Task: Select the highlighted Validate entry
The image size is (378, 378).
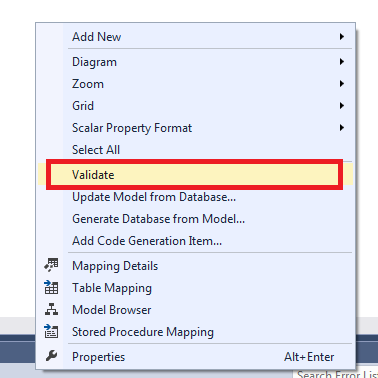Action: [x=194, y=175]
